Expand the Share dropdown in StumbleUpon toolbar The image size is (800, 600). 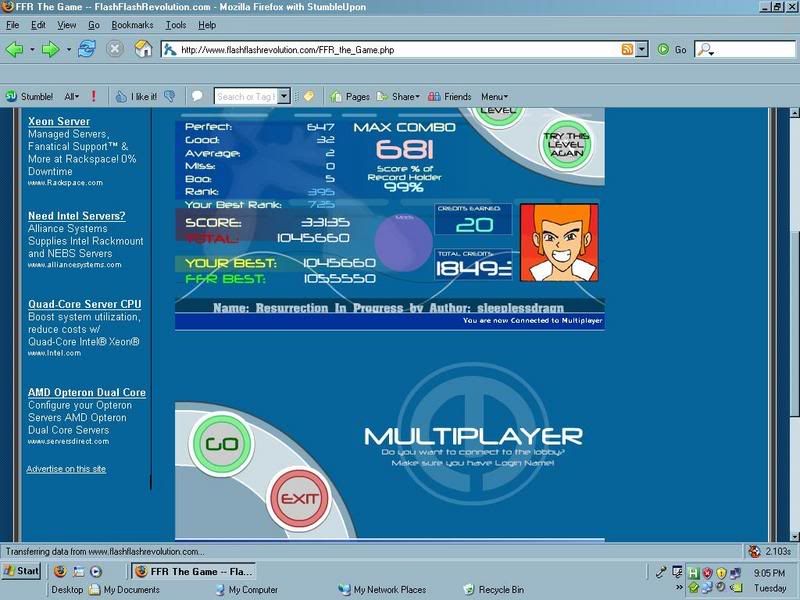click(x=405, y=96)
